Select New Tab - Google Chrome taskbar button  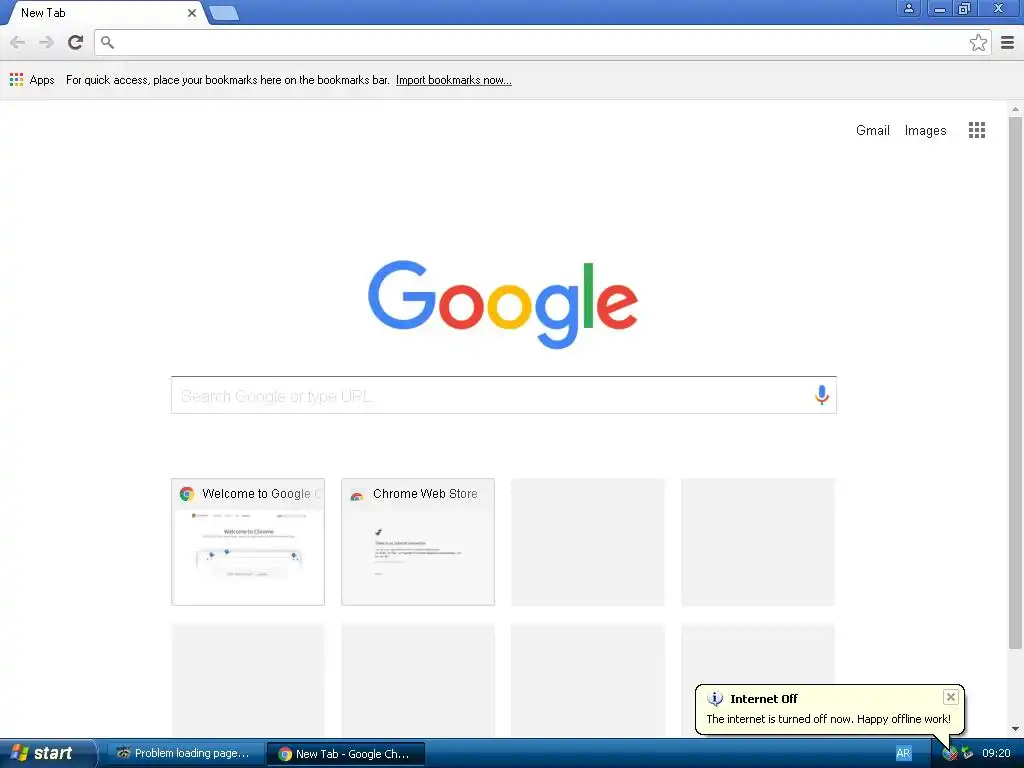point(346,754)
